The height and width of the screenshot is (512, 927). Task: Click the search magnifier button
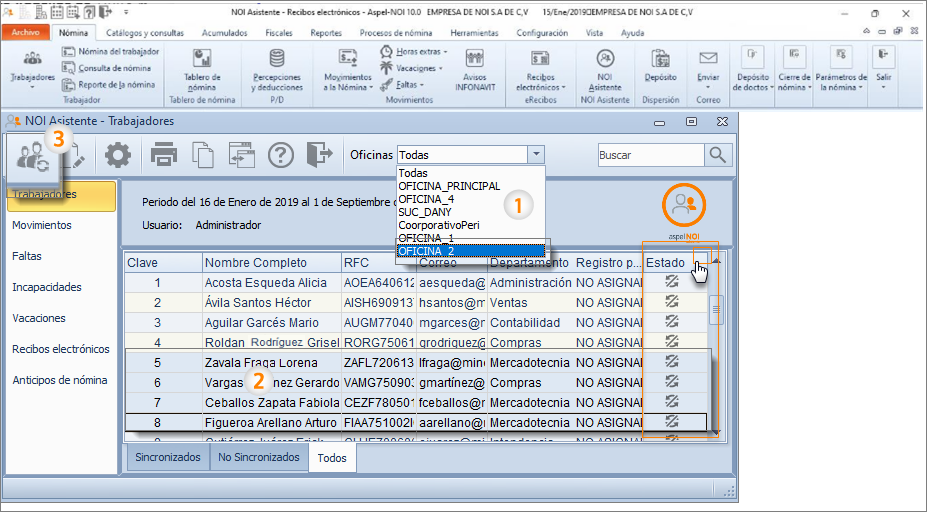[x=718, y=154]
